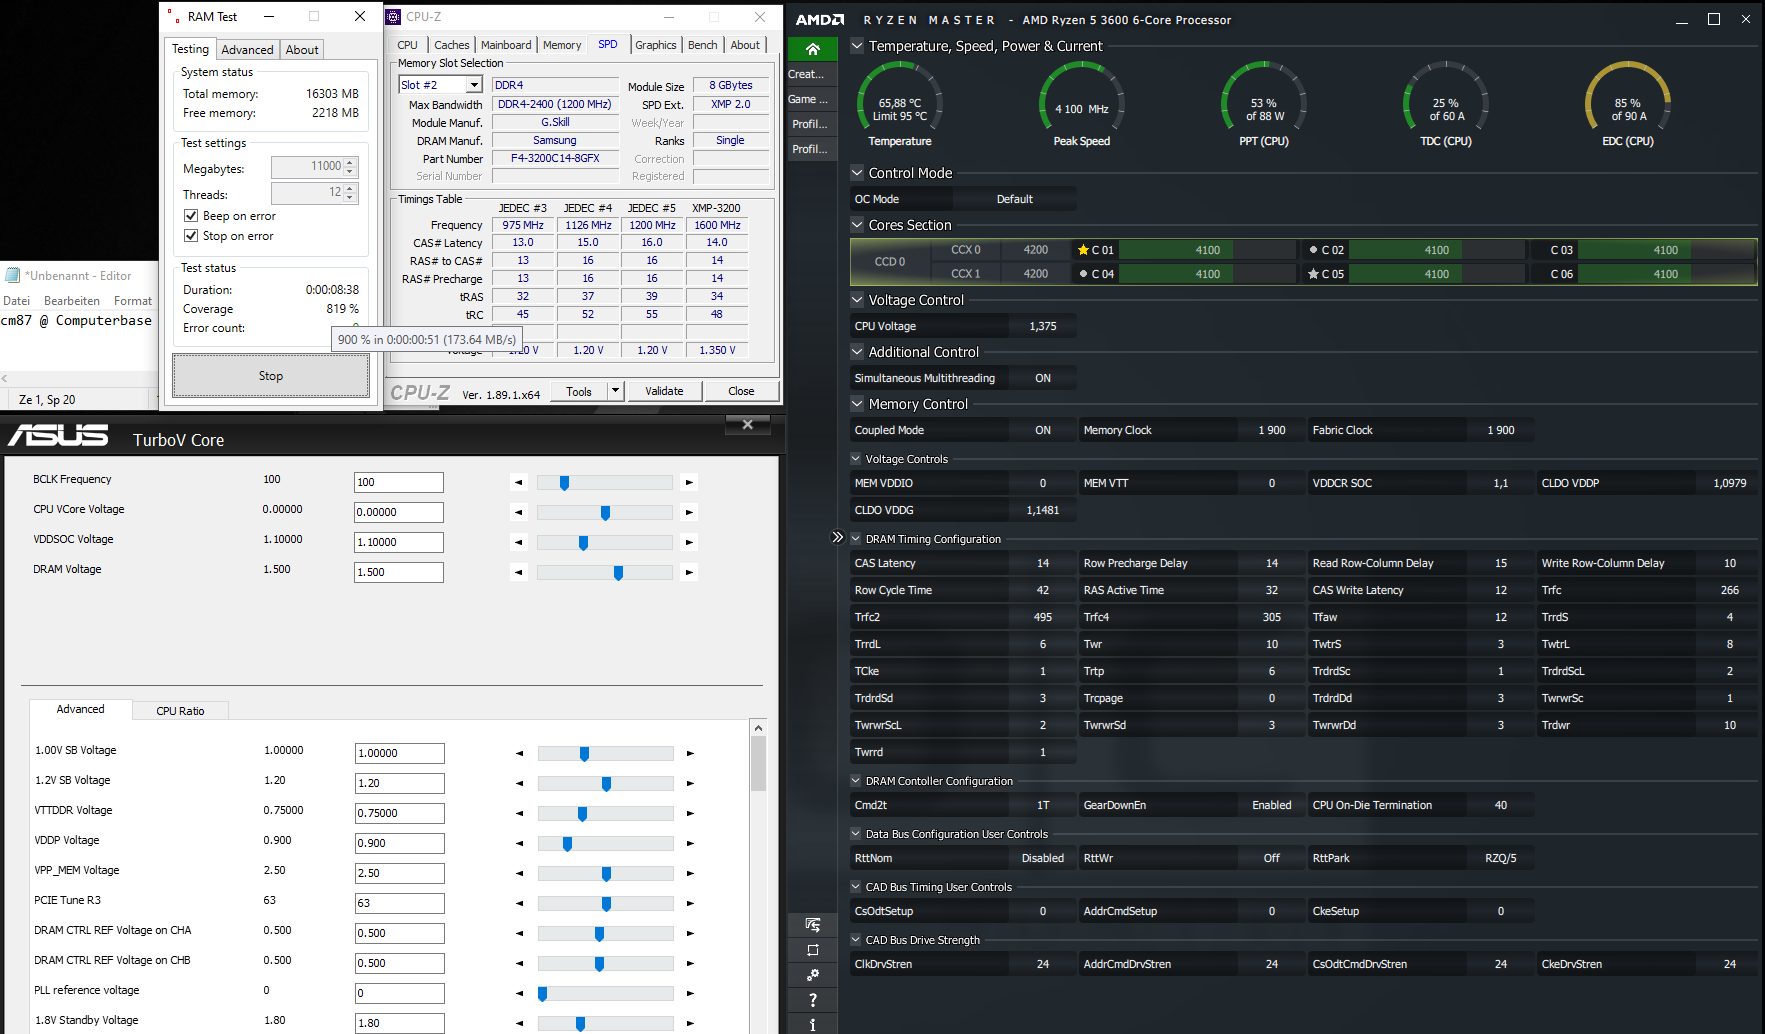Collapse the CAD Bus Drive Strength section
This screenshot has height=1034, width=1765.
click(856, 940)
